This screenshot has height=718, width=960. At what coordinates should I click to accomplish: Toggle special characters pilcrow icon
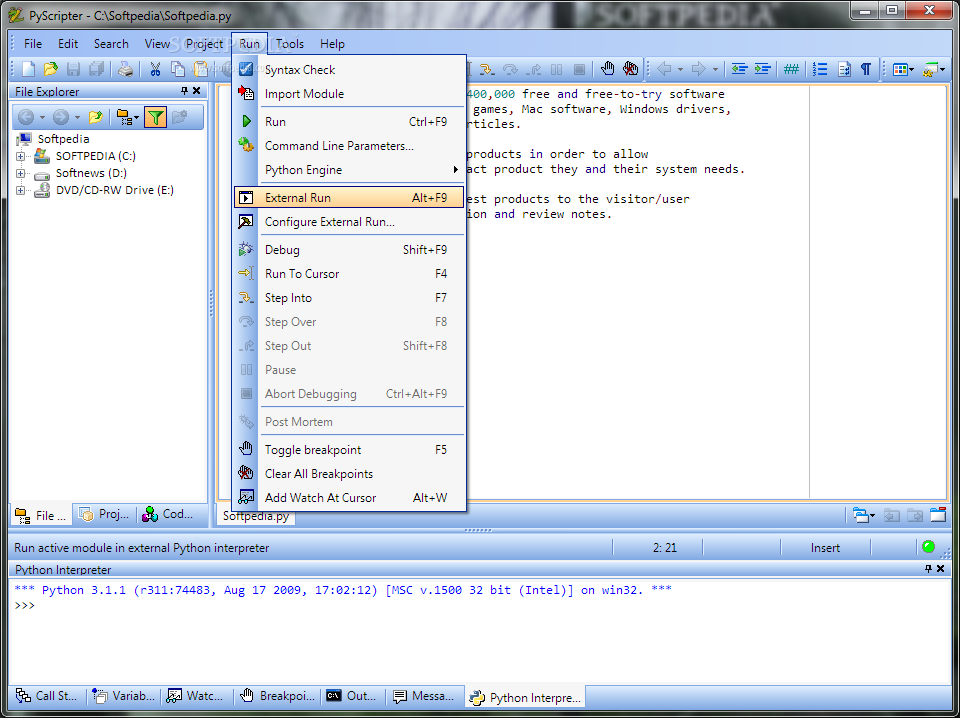[866, 69]
